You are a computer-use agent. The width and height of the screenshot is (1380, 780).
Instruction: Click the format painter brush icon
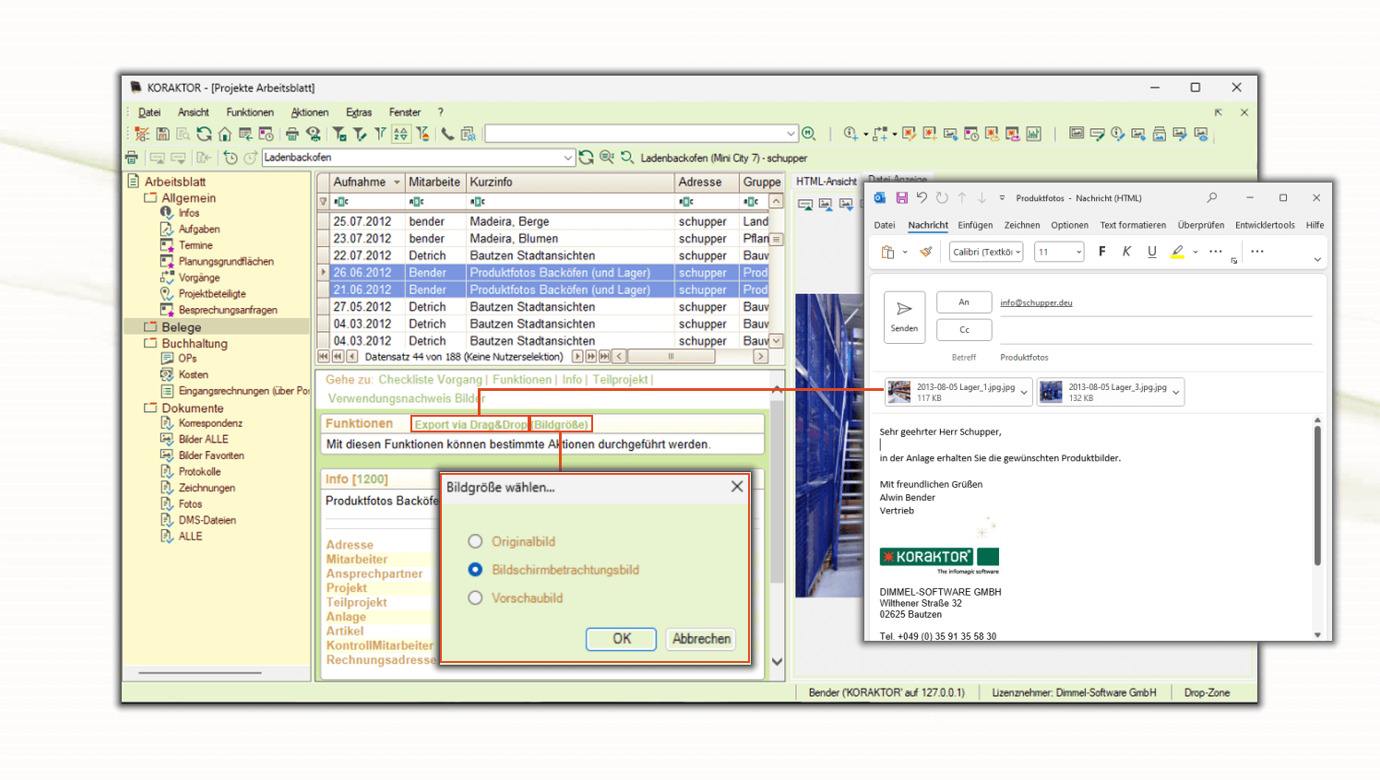(x=926, y=252)
